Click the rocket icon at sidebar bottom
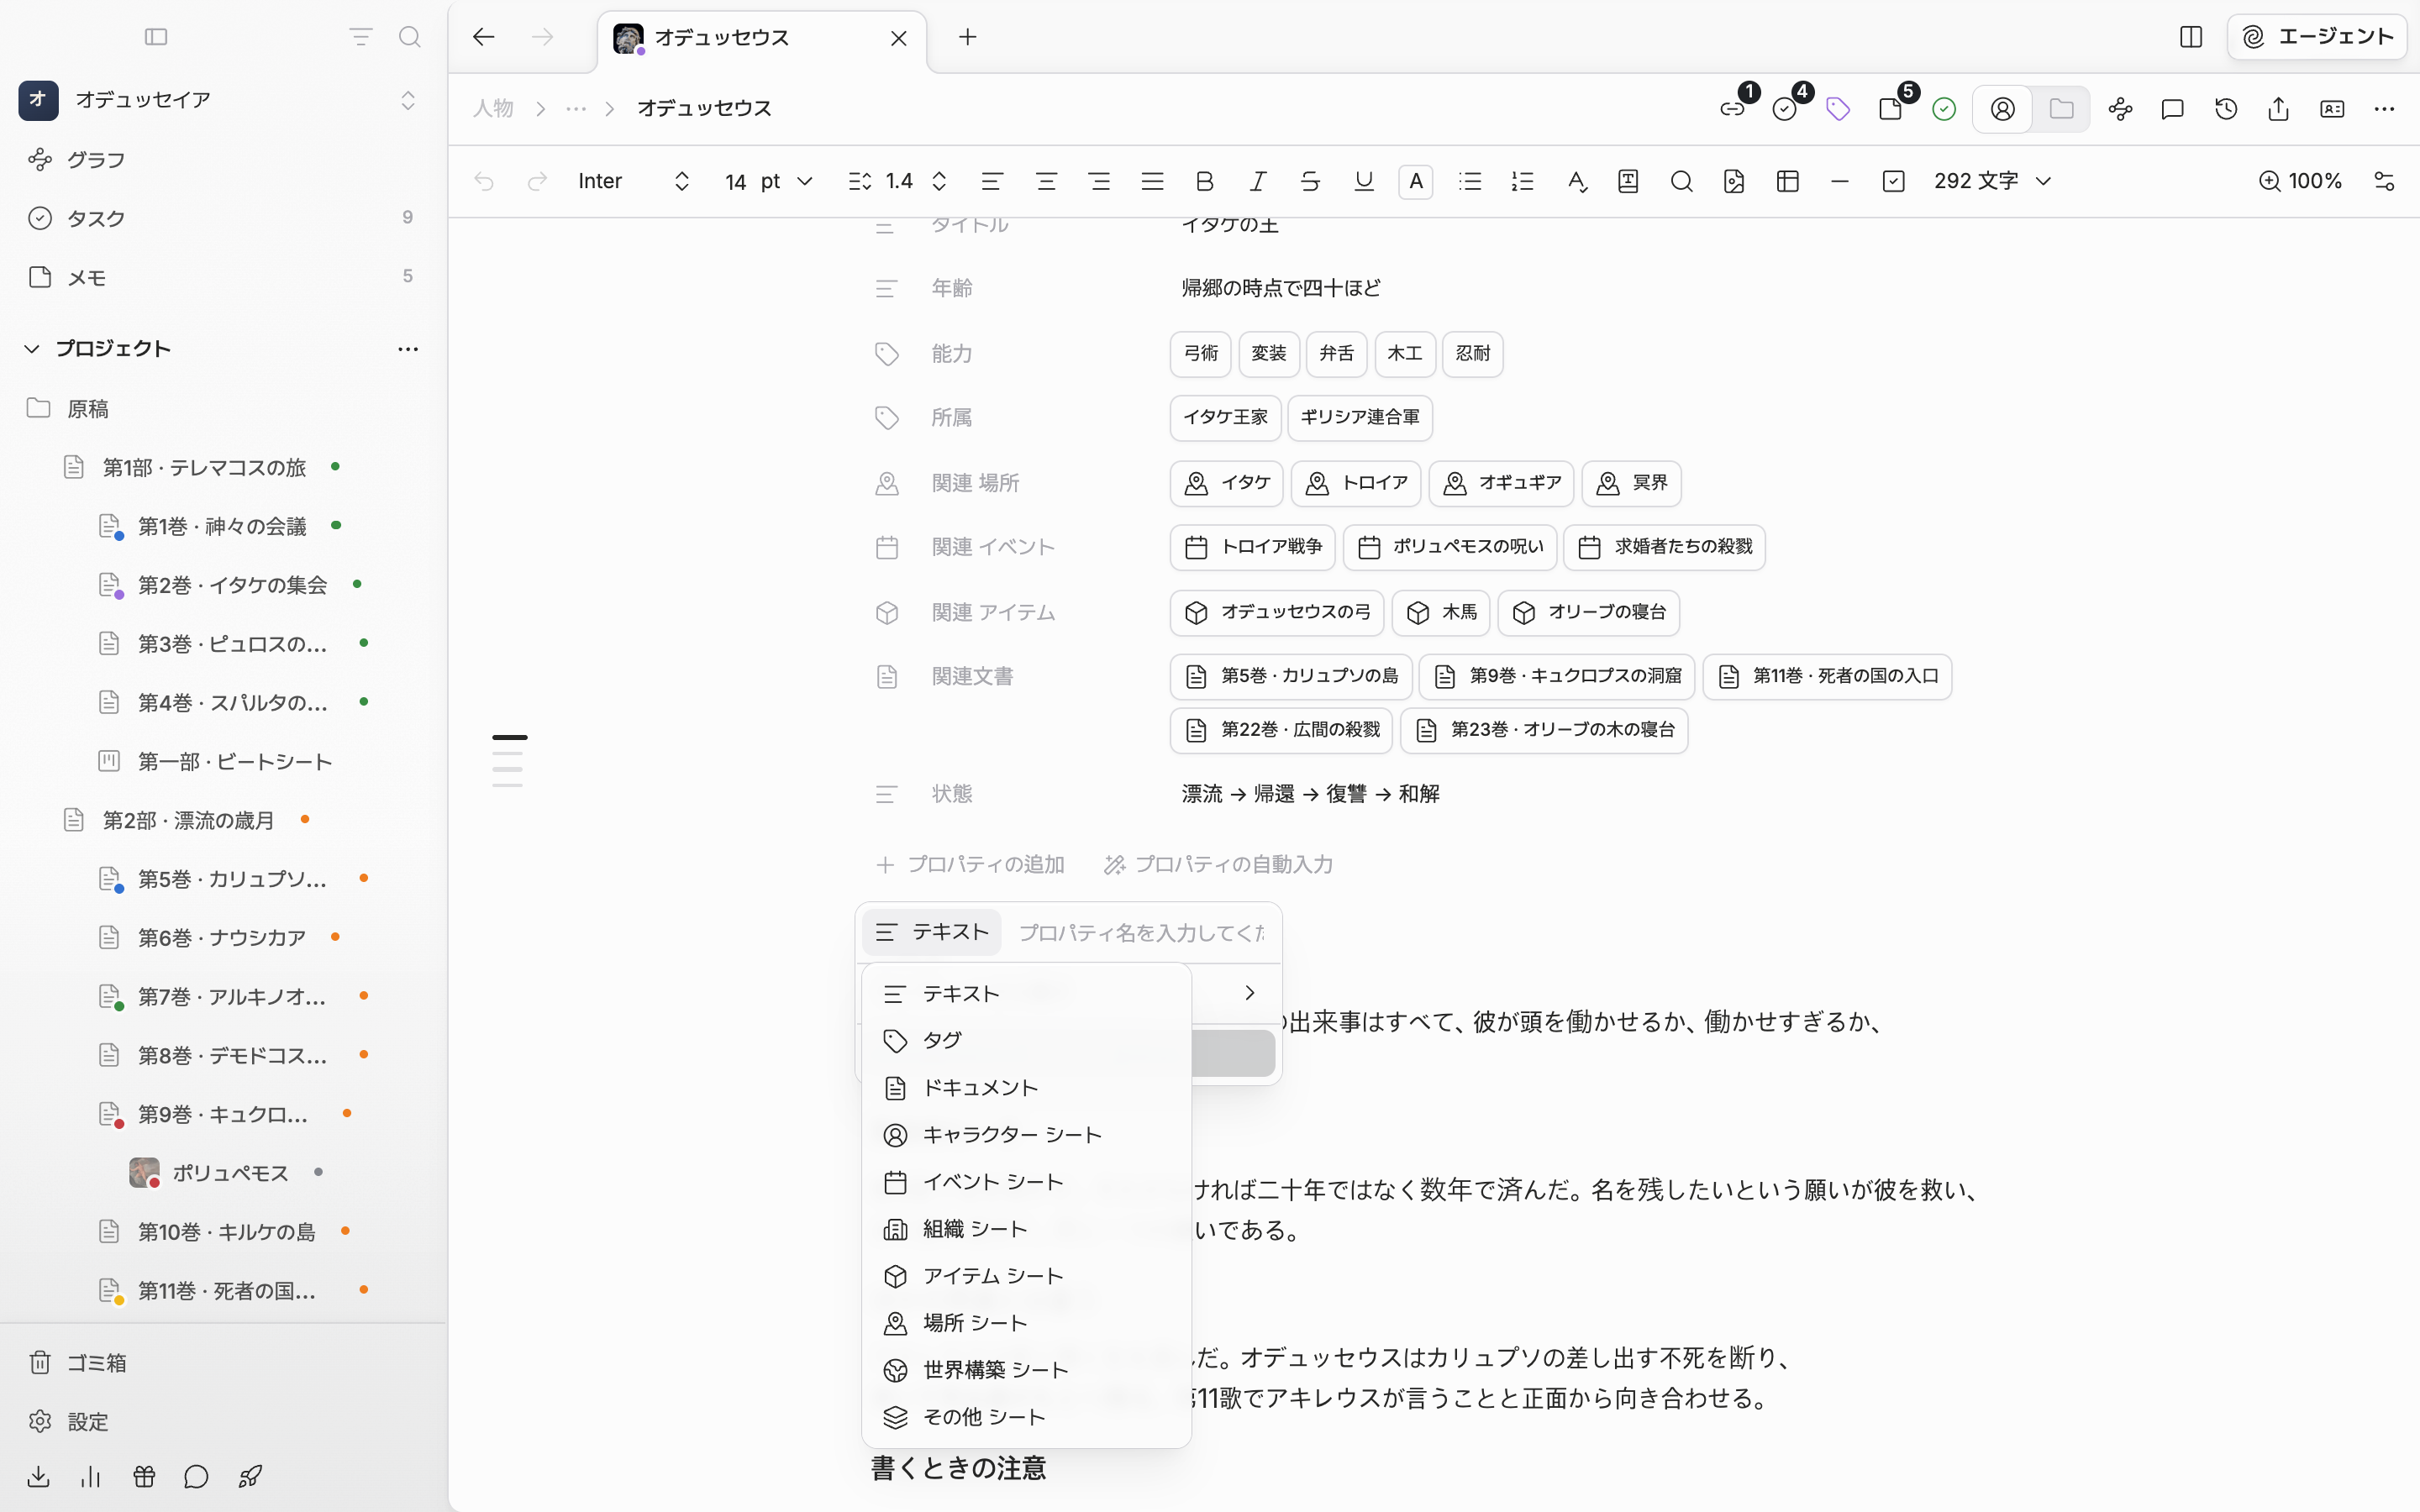This screenshot has width=2420, height=1512. 250,1476
